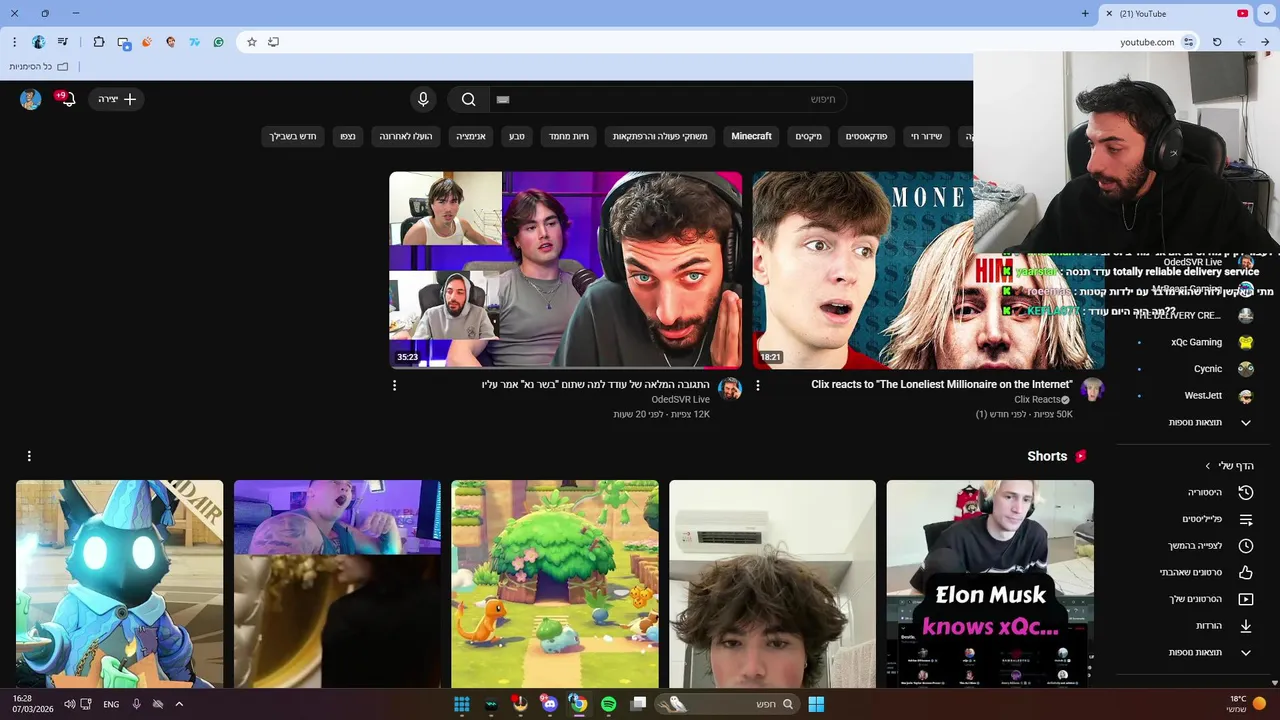Image resolution: width=1280 pixels, height=720 pixels.
Task: Open Chrome three-dot menu
Action: click(14, 42)
